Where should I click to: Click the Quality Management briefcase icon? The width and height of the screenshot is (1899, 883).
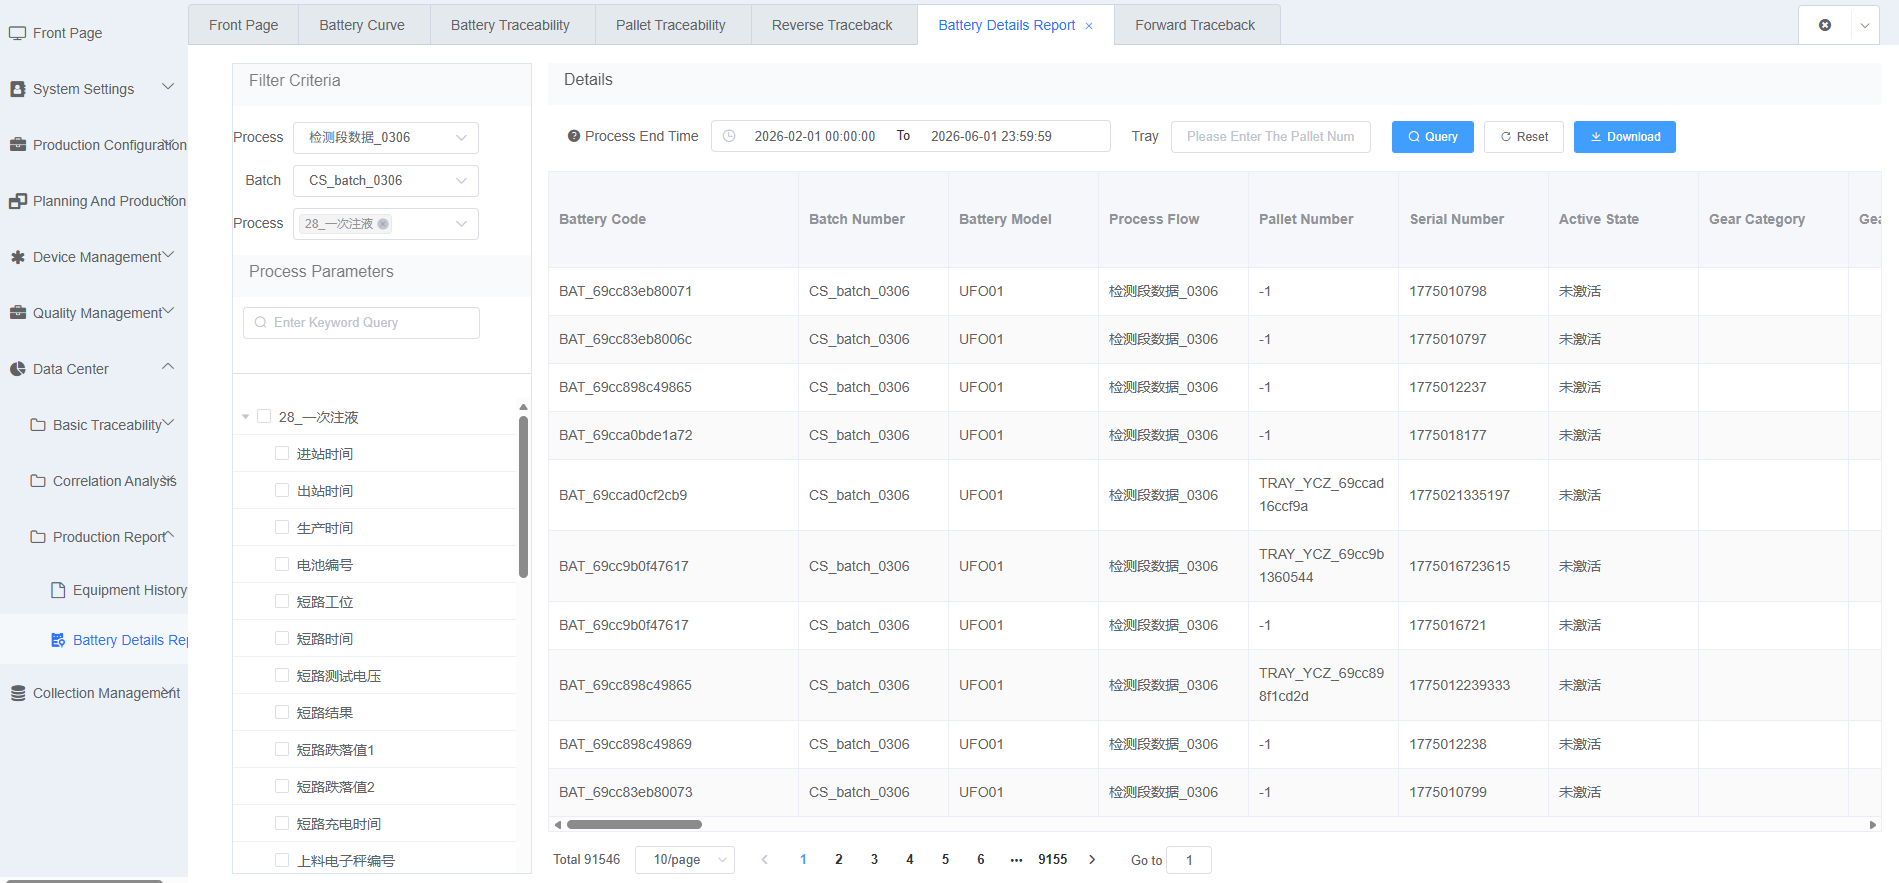[17, 313]
